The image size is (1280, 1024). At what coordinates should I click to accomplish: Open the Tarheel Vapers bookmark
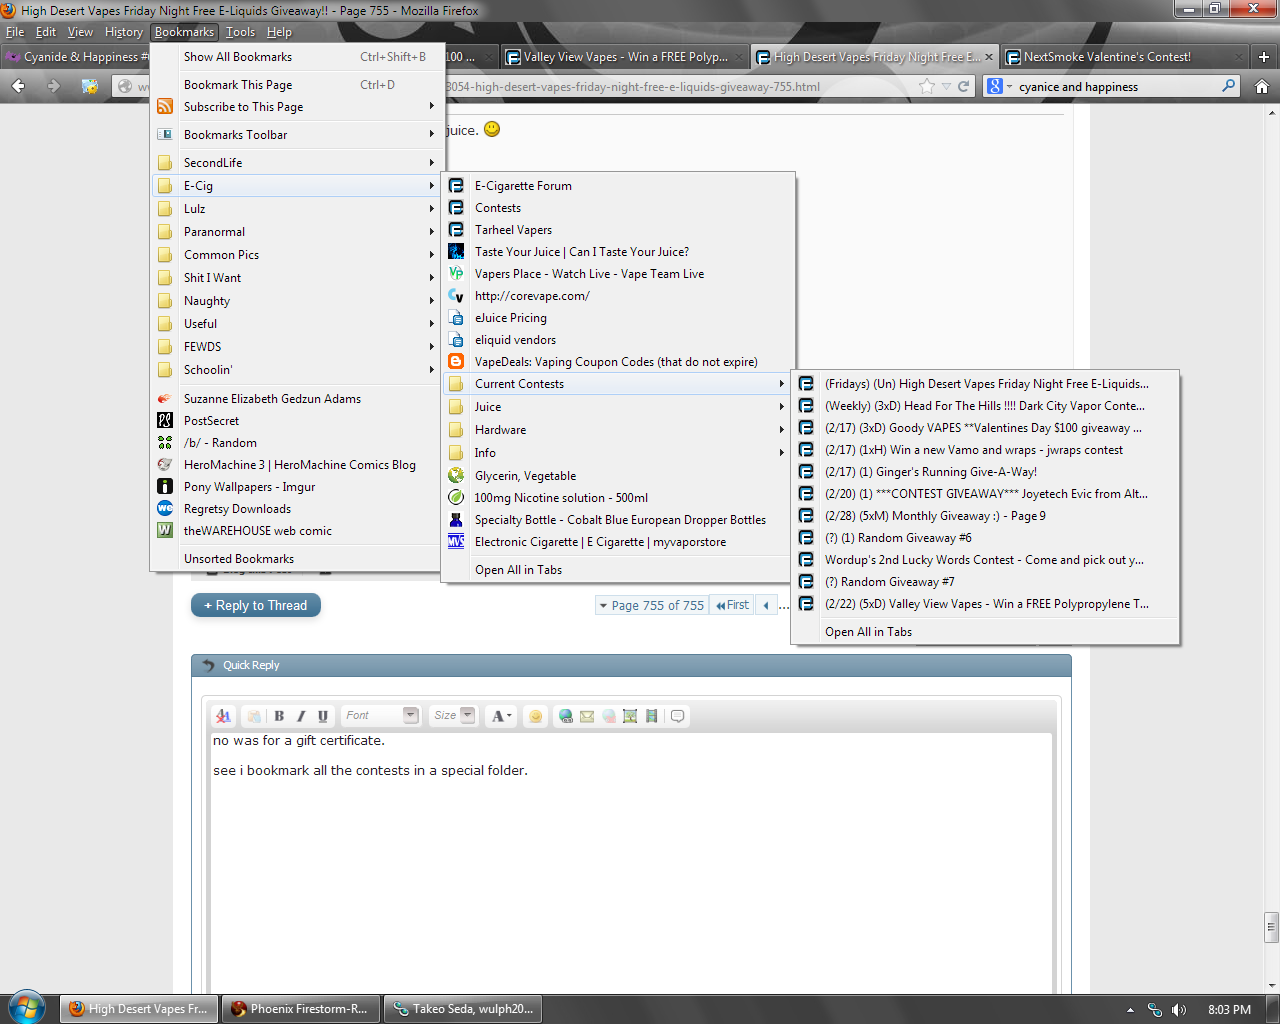tap(513, 230)
